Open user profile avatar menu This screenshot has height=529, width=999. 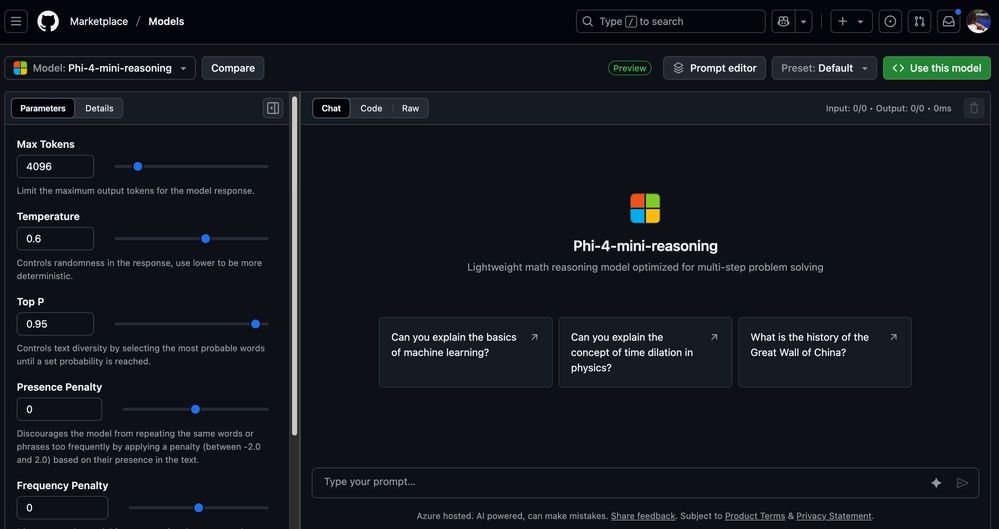[978, 21]
